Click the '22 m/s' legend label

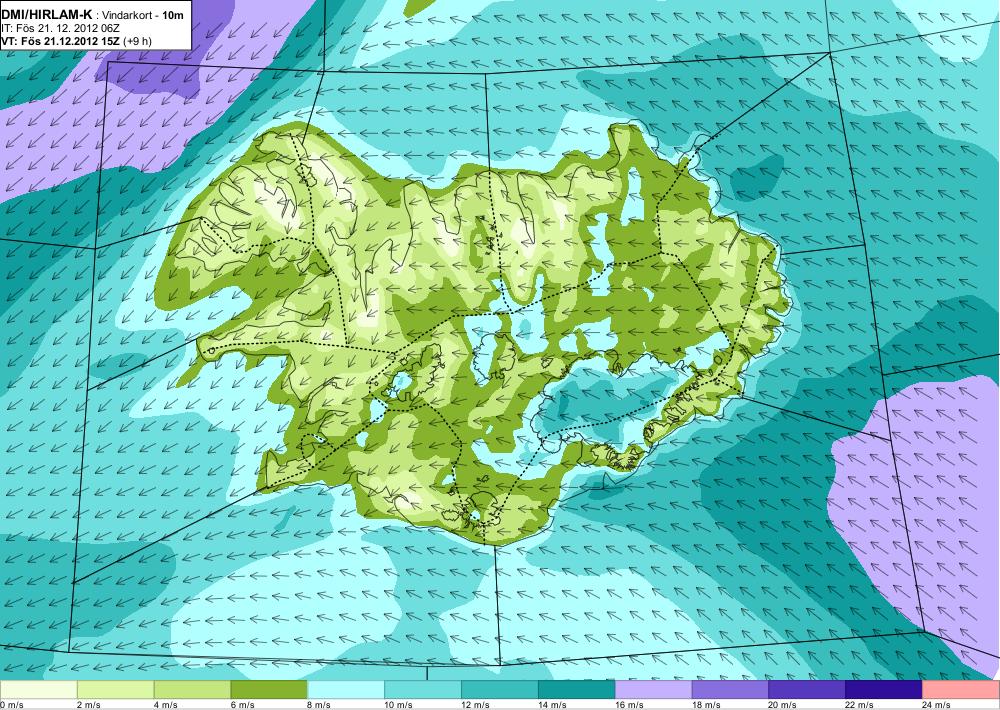point(860,705)
